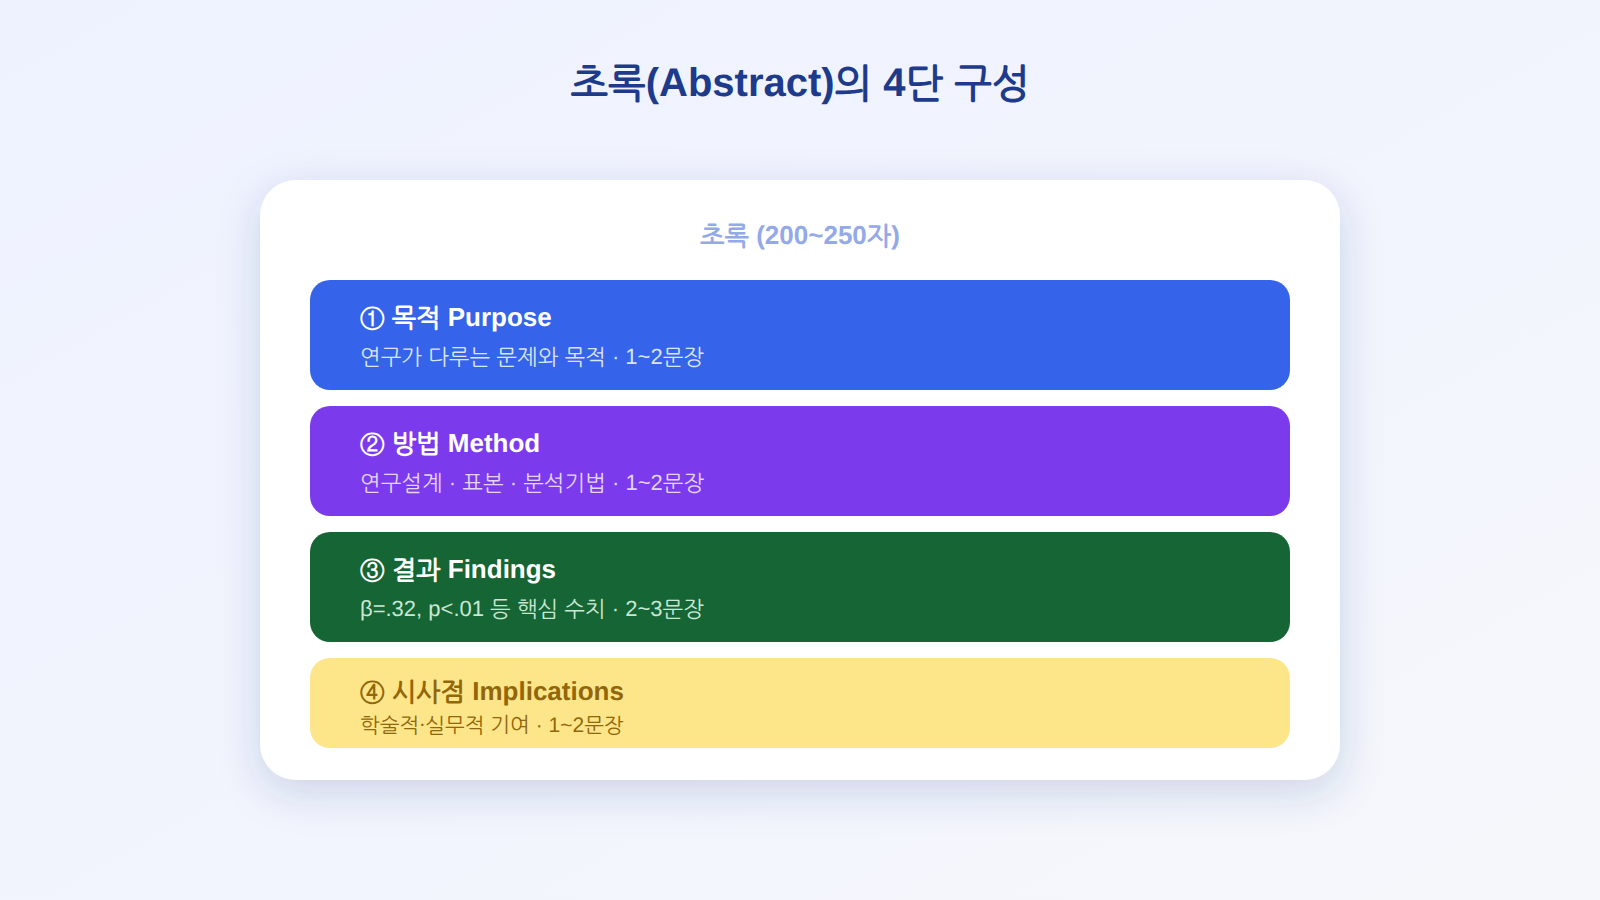Click the title 초록(Abstract)의 4단 구성

click(800, 83)
